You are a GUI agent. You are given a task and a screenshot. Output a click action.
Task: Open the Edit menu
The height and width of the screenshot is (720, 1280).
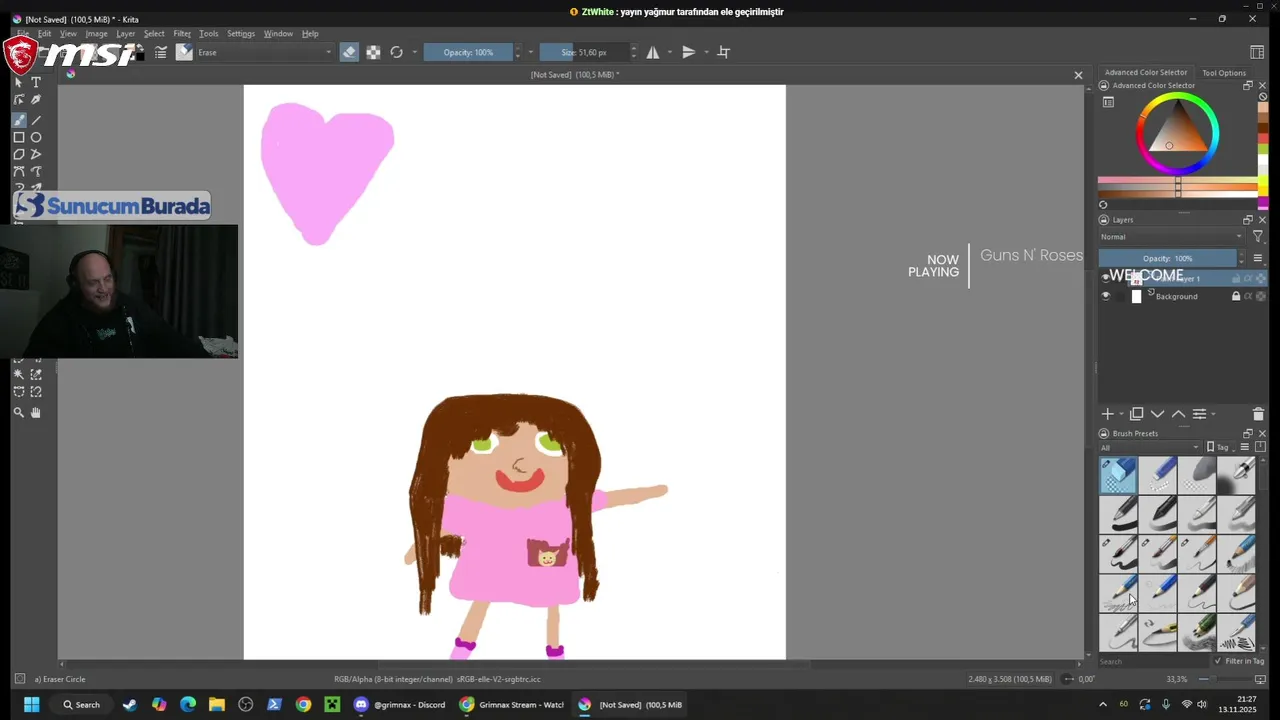[45, 34]
